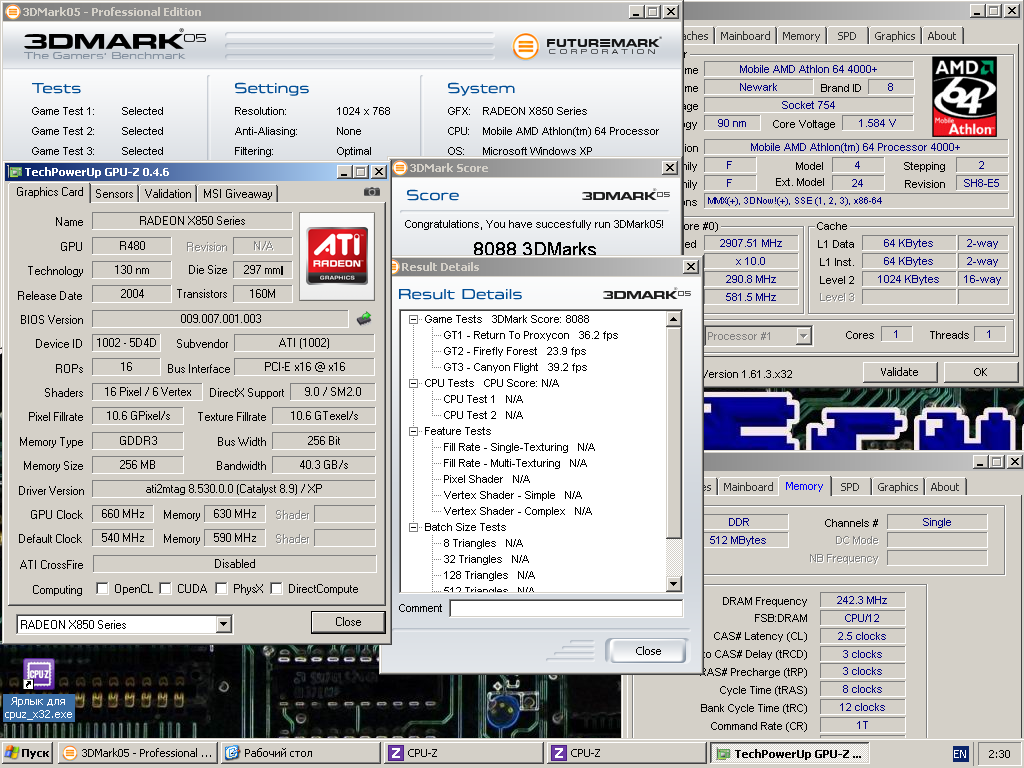Open SPD tab in upper CPU-Z window
This screenshot has height=768, width=1024.
846,36
